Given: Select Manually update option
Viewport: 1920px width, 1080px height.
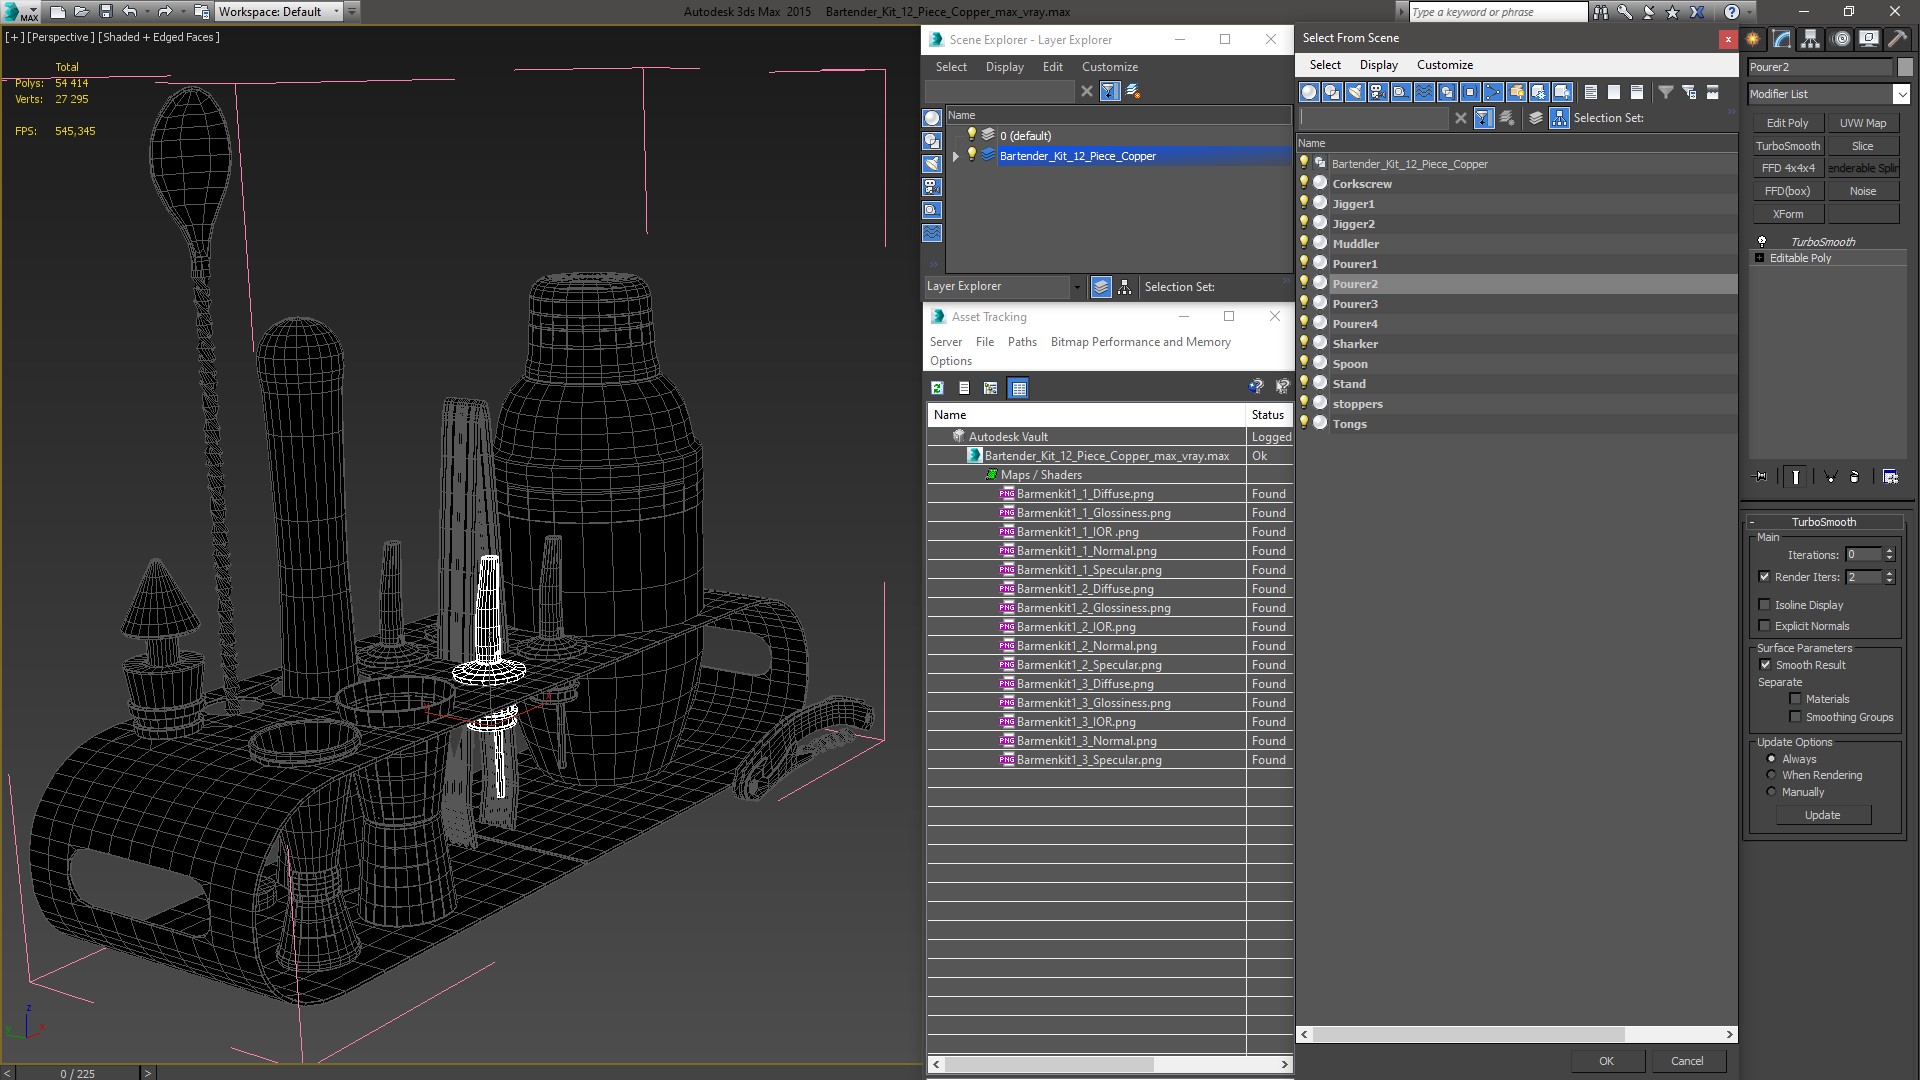Looking at the screenshot, I should pyautogui.click(x=1771, y=792).
